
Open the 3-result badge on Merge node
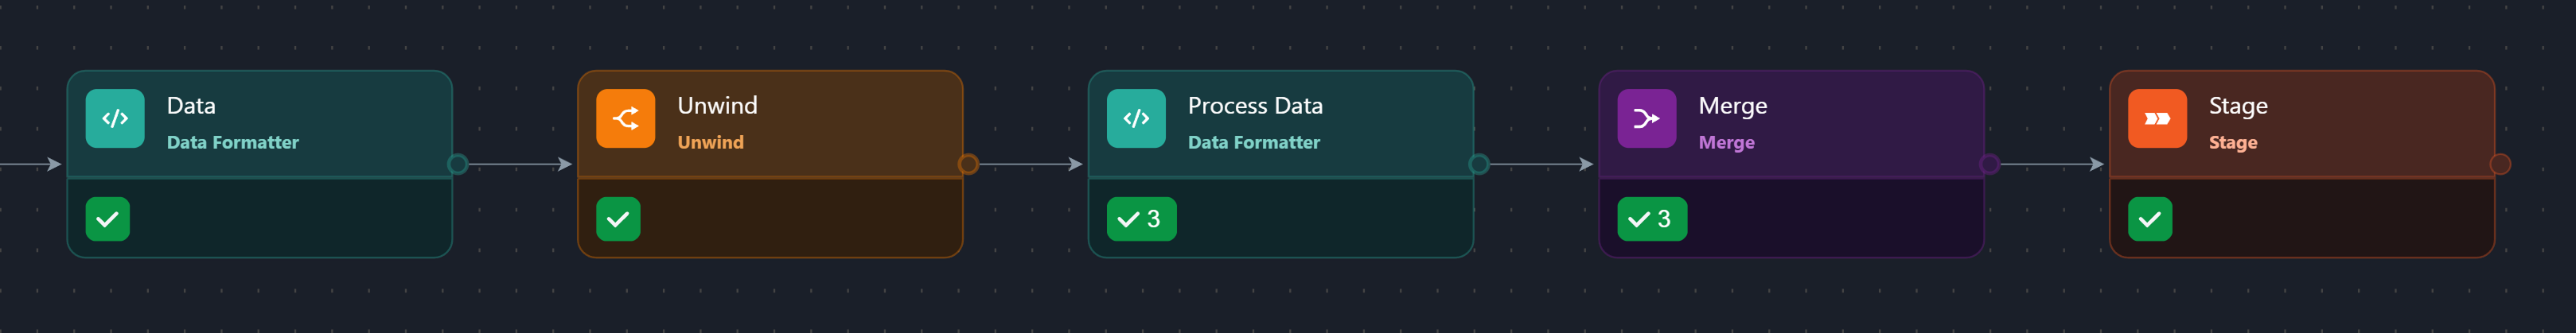point(1652,219)
